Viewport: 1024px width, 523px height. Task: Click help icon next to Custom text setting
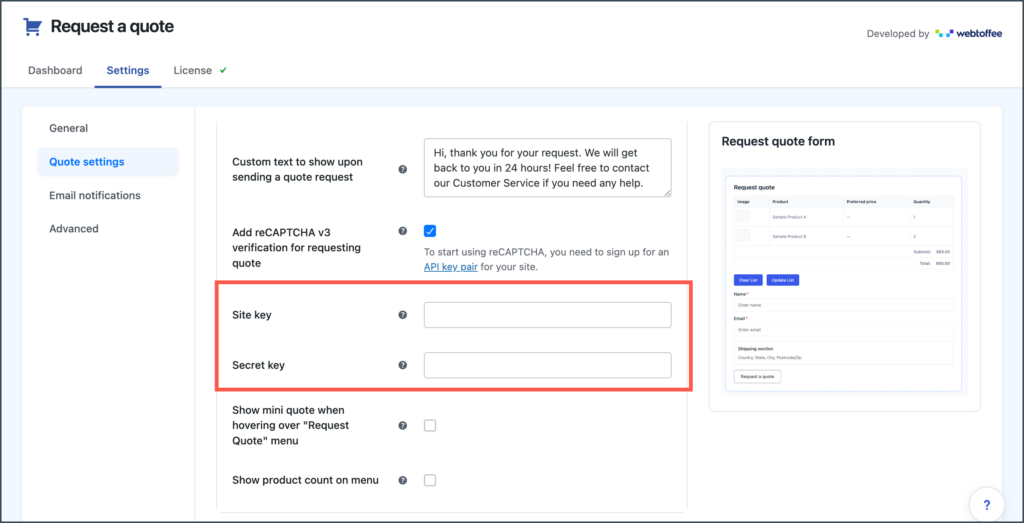tap(403, 169)
